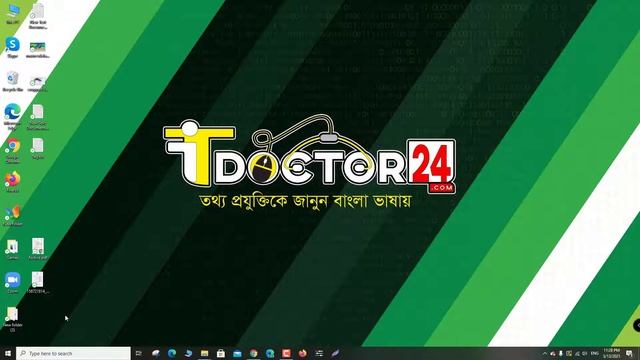Show hidden system tray icons

(x=544, y=353)
